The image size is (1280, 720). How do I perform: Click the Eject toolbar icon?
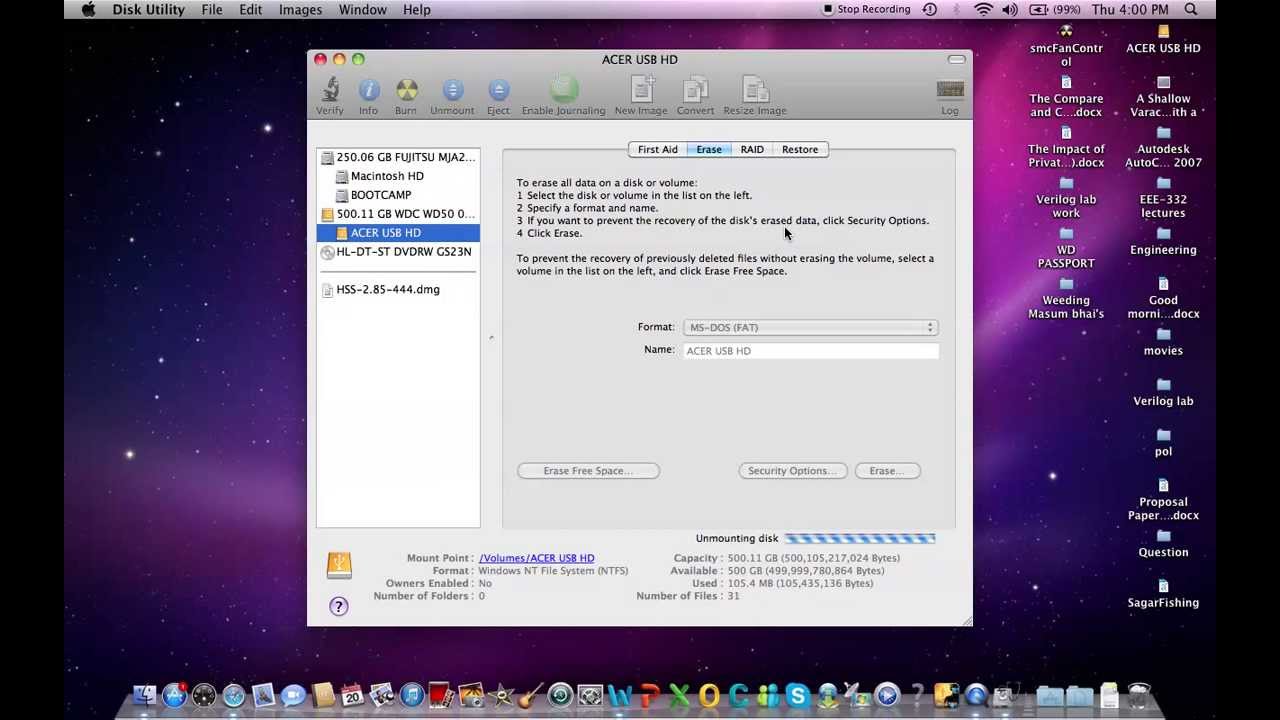[x=498, y=97]
